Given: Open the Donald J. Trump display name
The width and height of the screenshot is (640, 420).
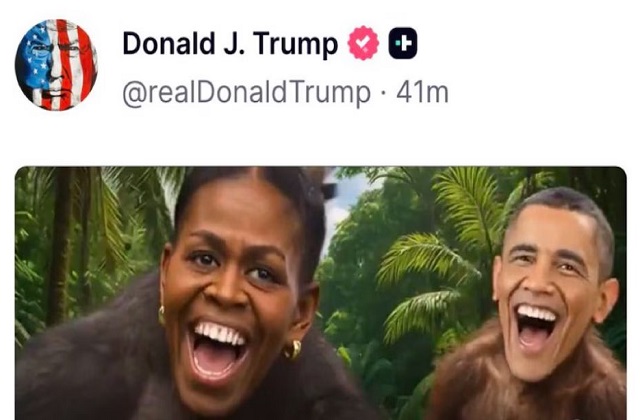Looking at the screenshot, I should click(230, 43).
